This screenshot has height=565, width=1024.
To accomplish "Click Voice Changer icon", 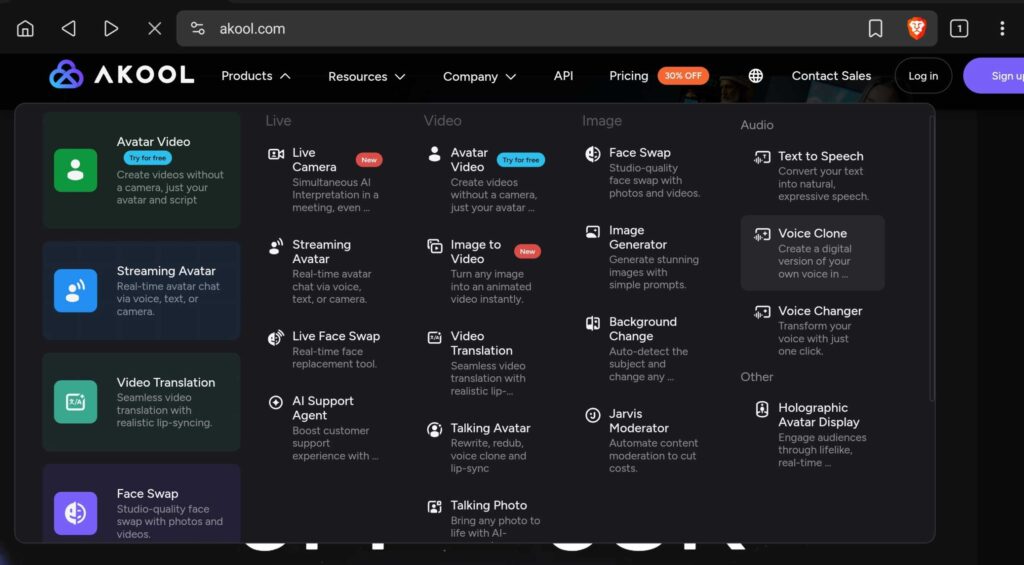I will (762, 312).
